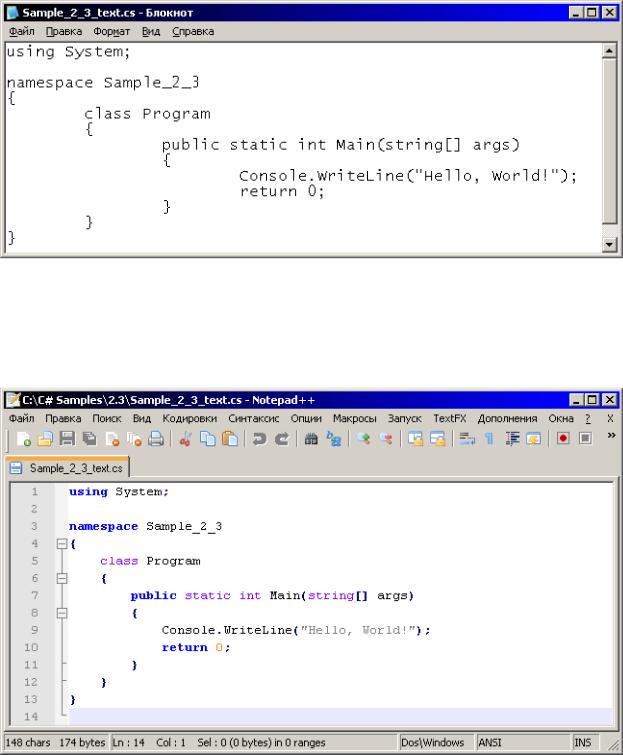623x755 pixels.
Task: Click the Stop recording square icon
Action: (585, 438)
